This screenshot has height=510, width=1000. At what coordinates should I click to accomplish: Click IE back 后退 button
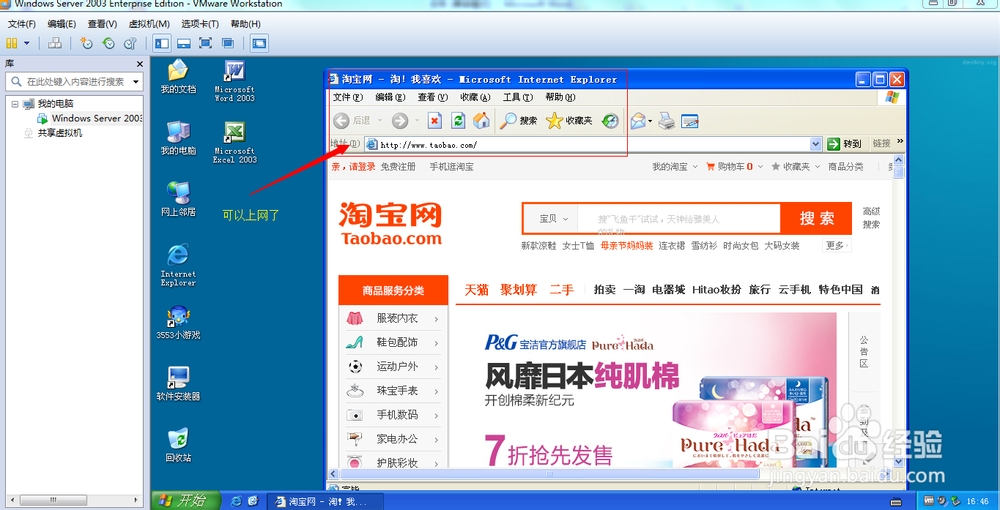[x=353, y=120]
